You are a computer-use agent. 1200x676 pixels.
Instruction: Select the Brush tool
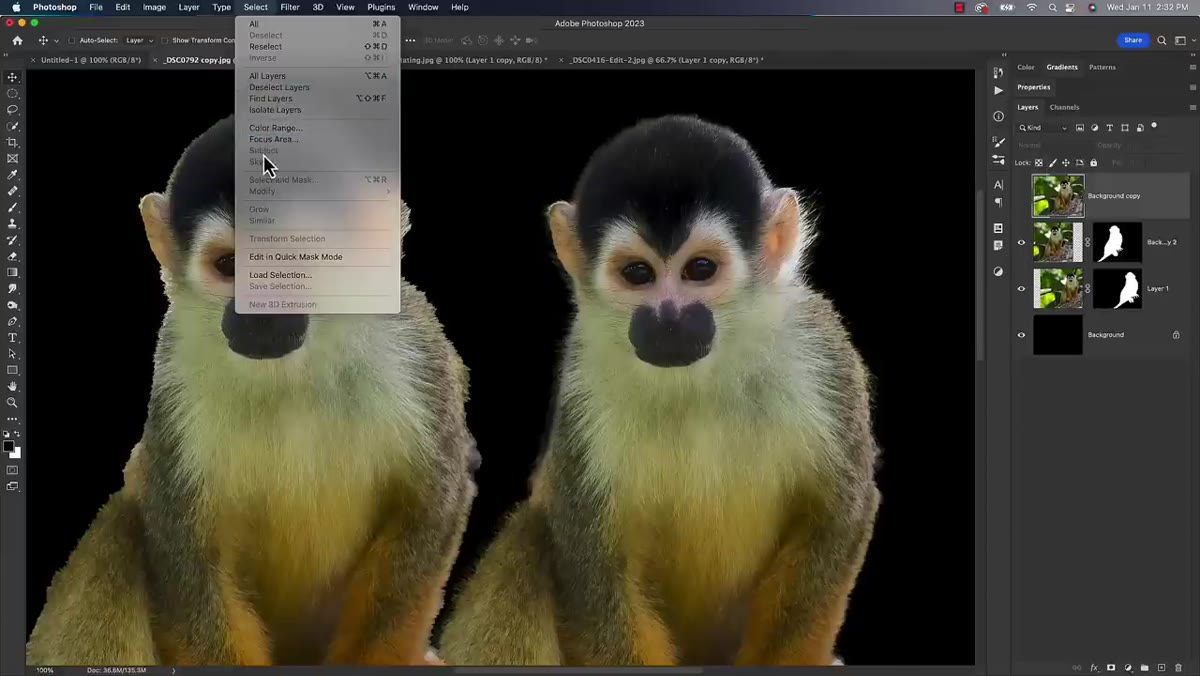[13, 207]
